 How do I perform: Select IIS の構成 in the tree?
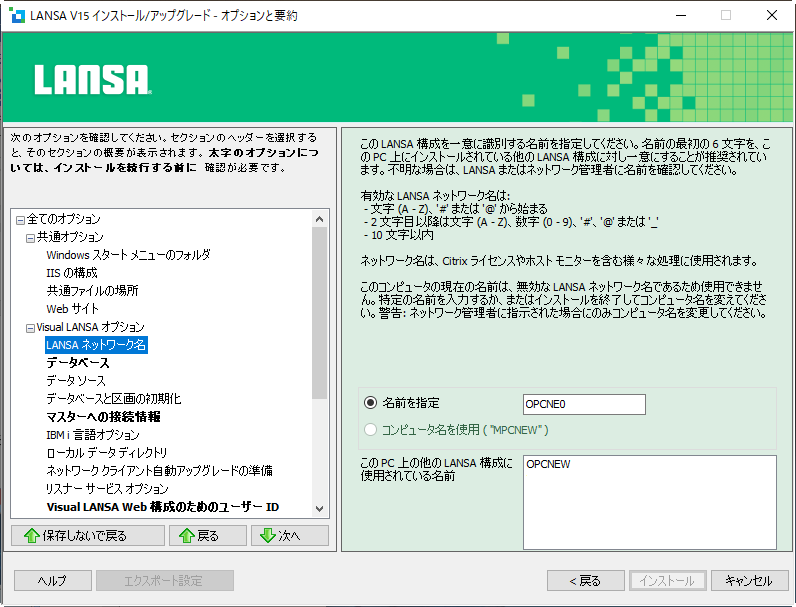[72, 273]
